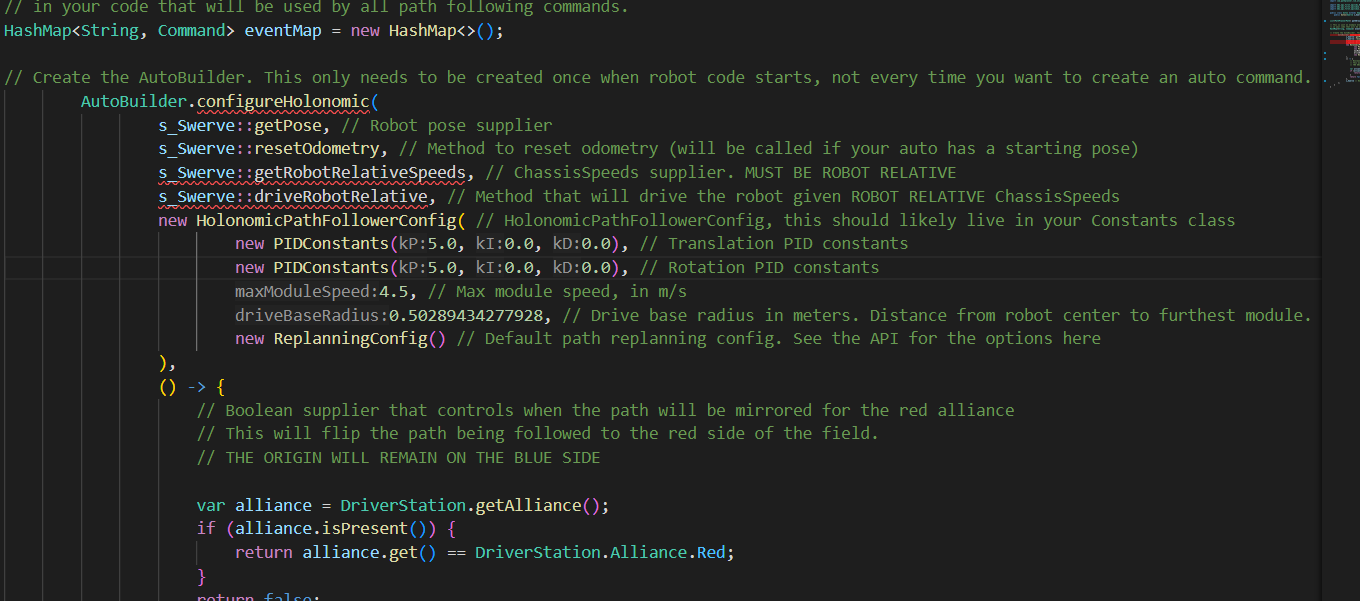Click the "THE ORIGIN WILL REMAIN" comment line
The height and width of the screenshot is (601, 1360).
click(x=398, y=458)
